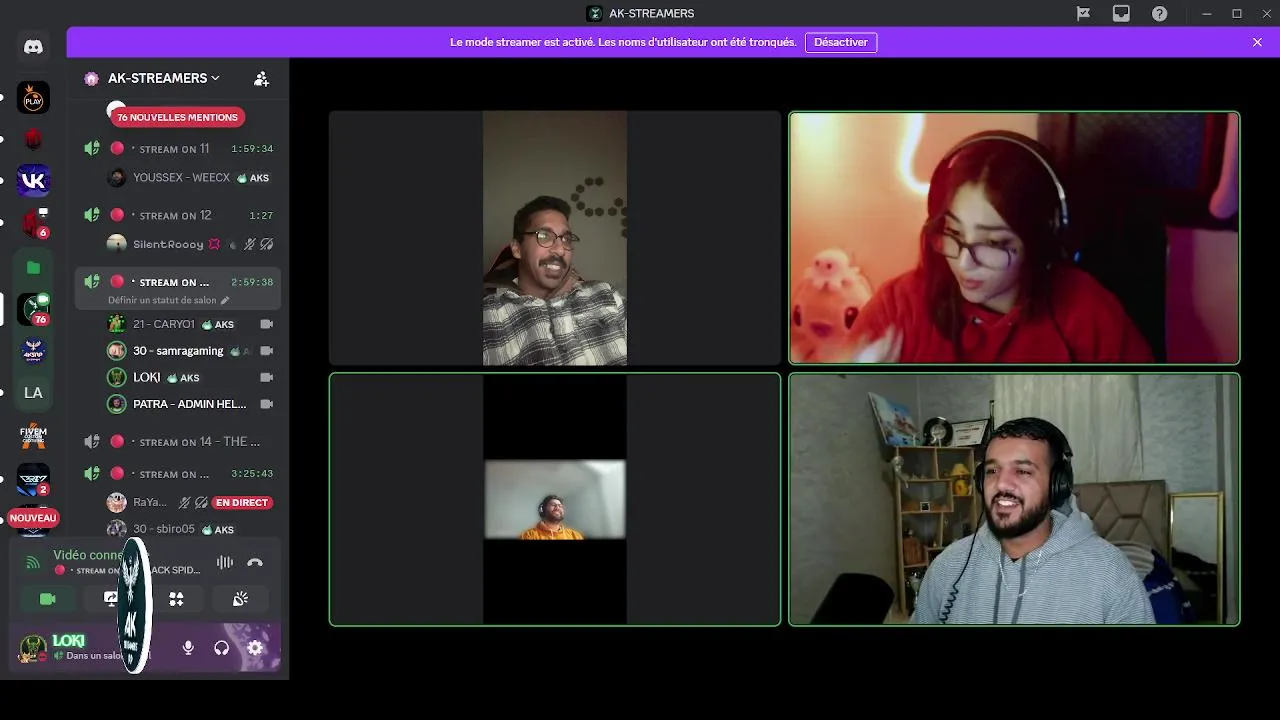Screen dimensions: 1280x720
Task: Toggle noise suppression waveform icon
Action: pyautogui.click(x=225, y=562)
